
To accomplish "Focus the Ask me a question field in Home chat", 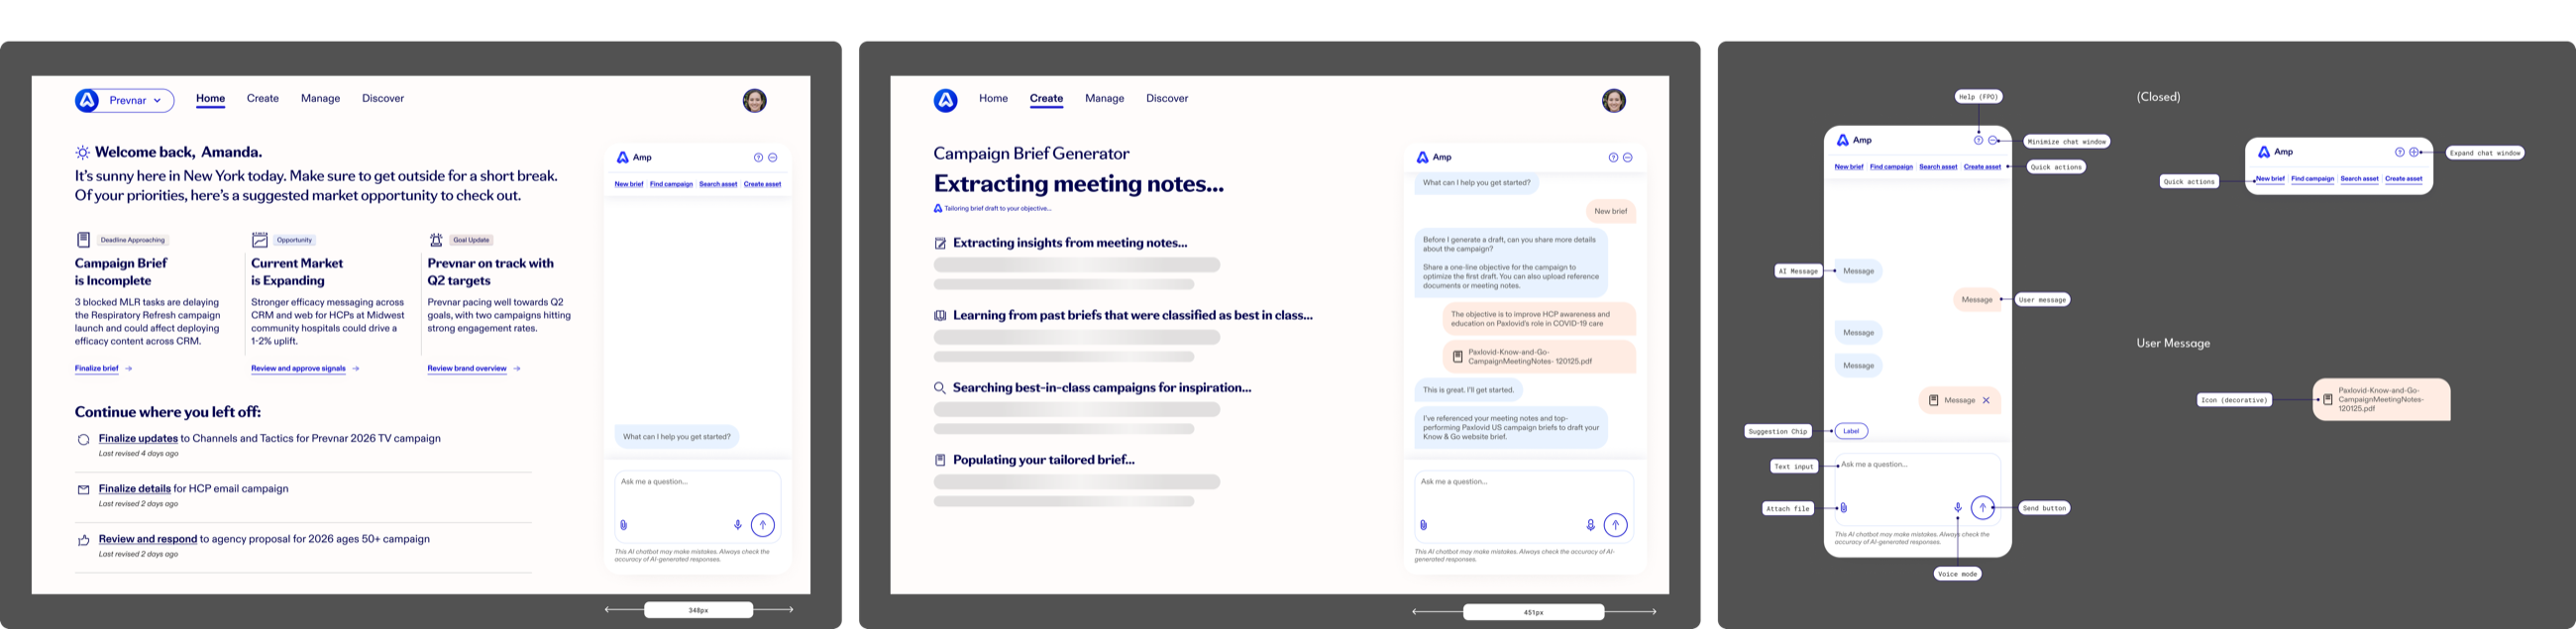I will click(x=698, y=506).
